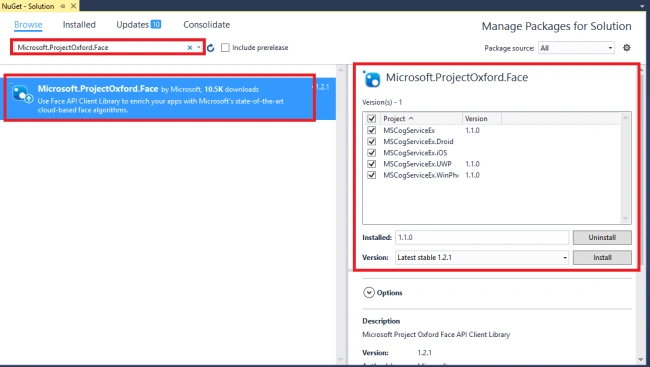Select Microsoft.ProjectOxford.Face search result

click(x=168, y=98)
